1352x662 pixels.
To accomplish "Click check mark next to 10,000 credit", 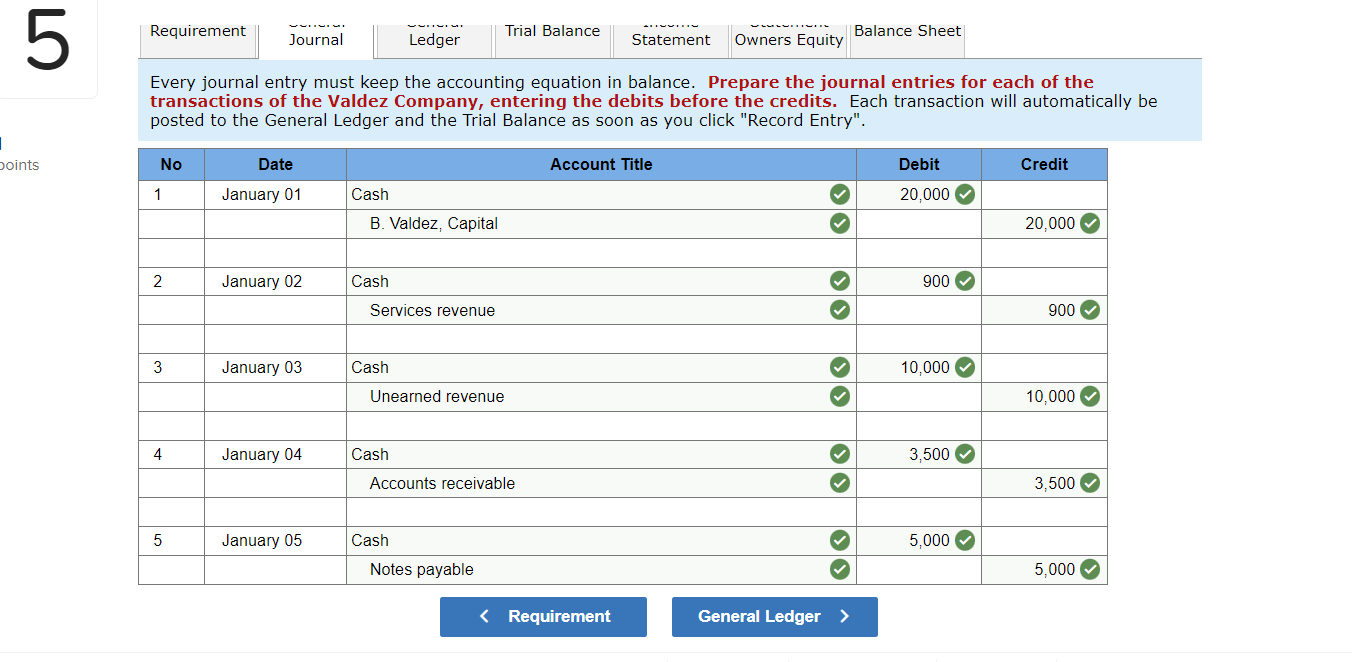I will pyautogui.click(x=1090, y=396).
